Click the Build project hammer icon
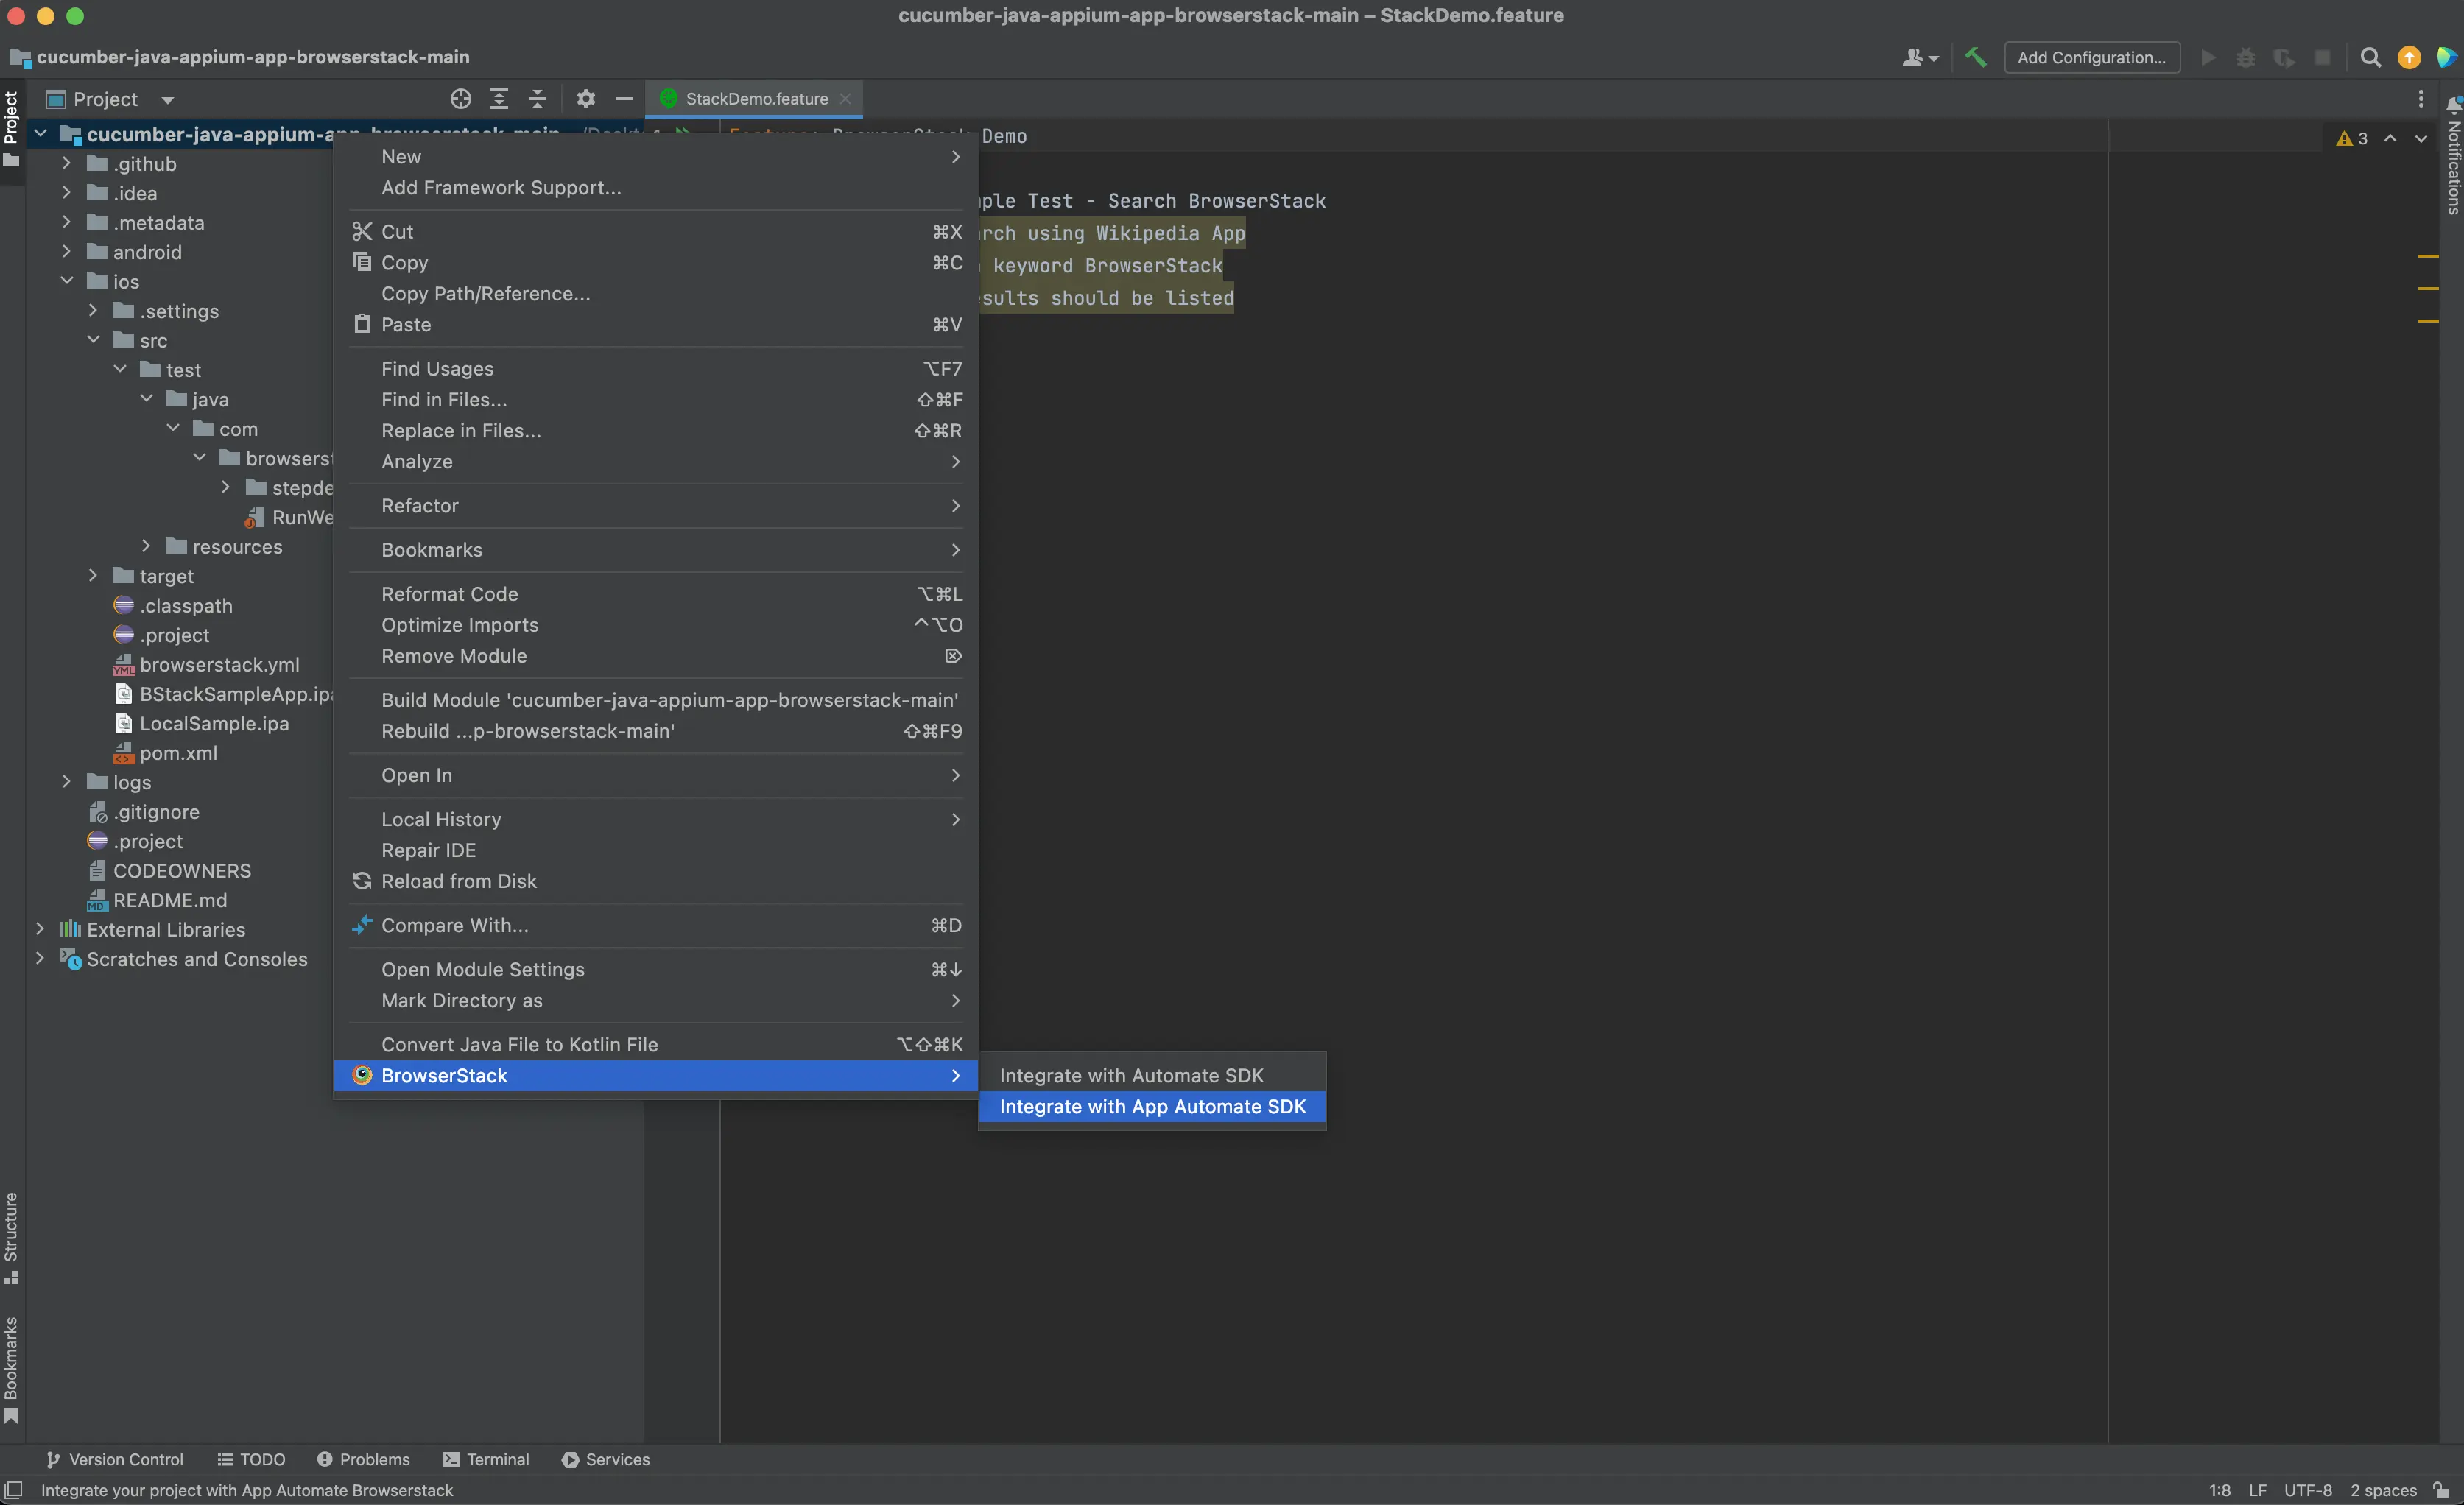This screenshot has height=1505, width=2464. [1975, 57]
